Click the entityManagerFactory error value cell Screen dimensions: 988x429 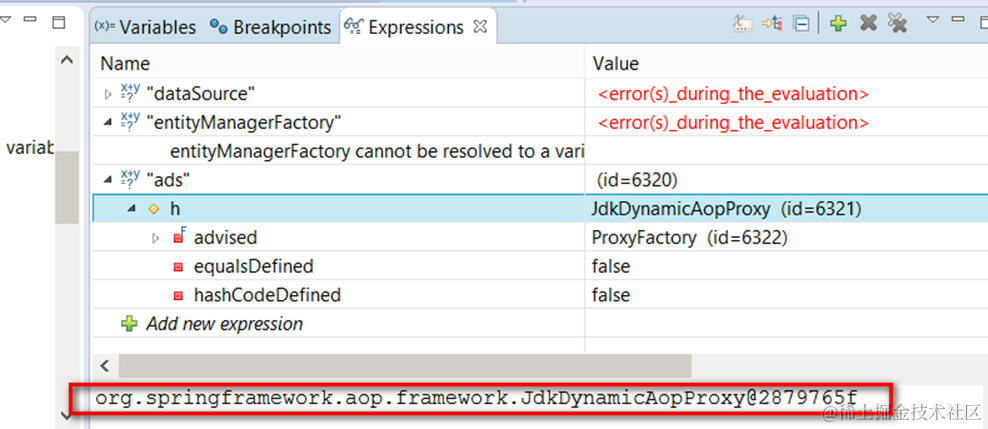(733, 122)
